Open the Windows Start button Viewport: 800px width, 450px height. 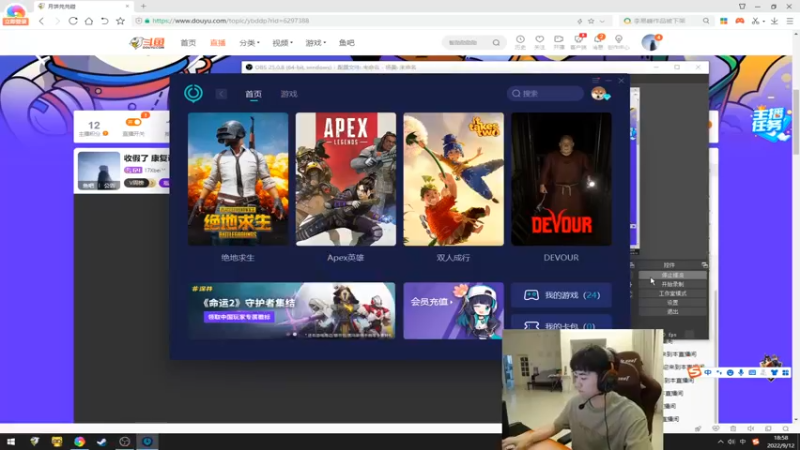point(11,442)
